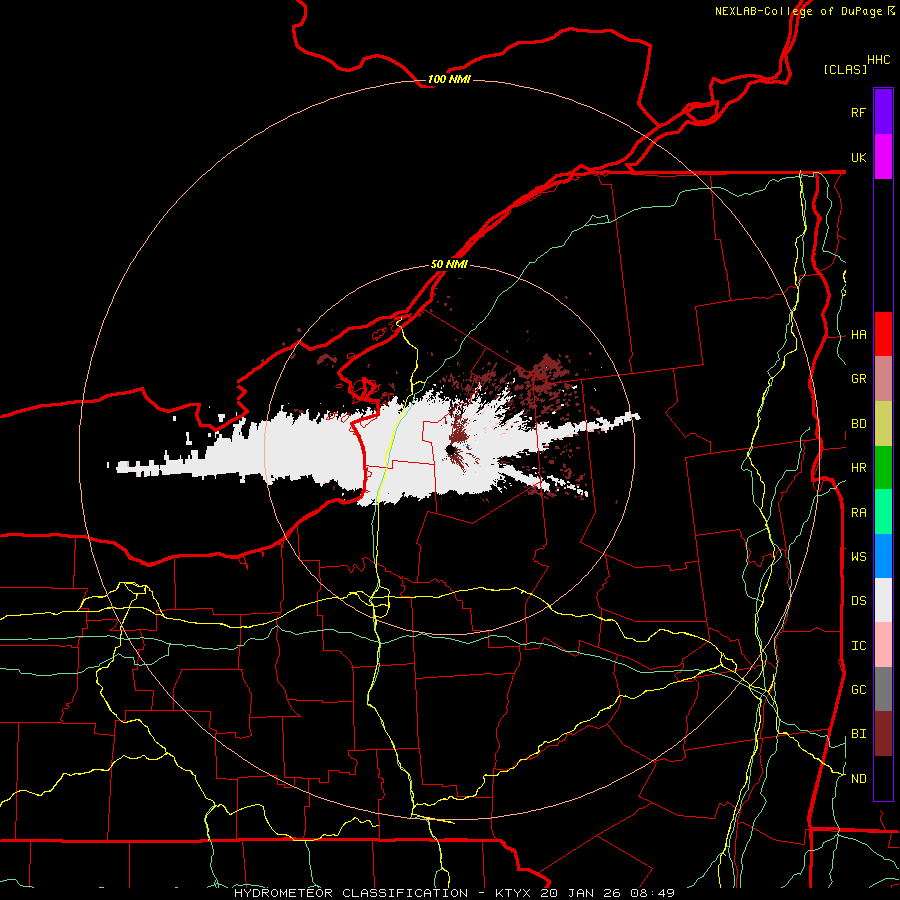Click the 50 NMI range ring label

pyautogui.click(x=449, y=264)
